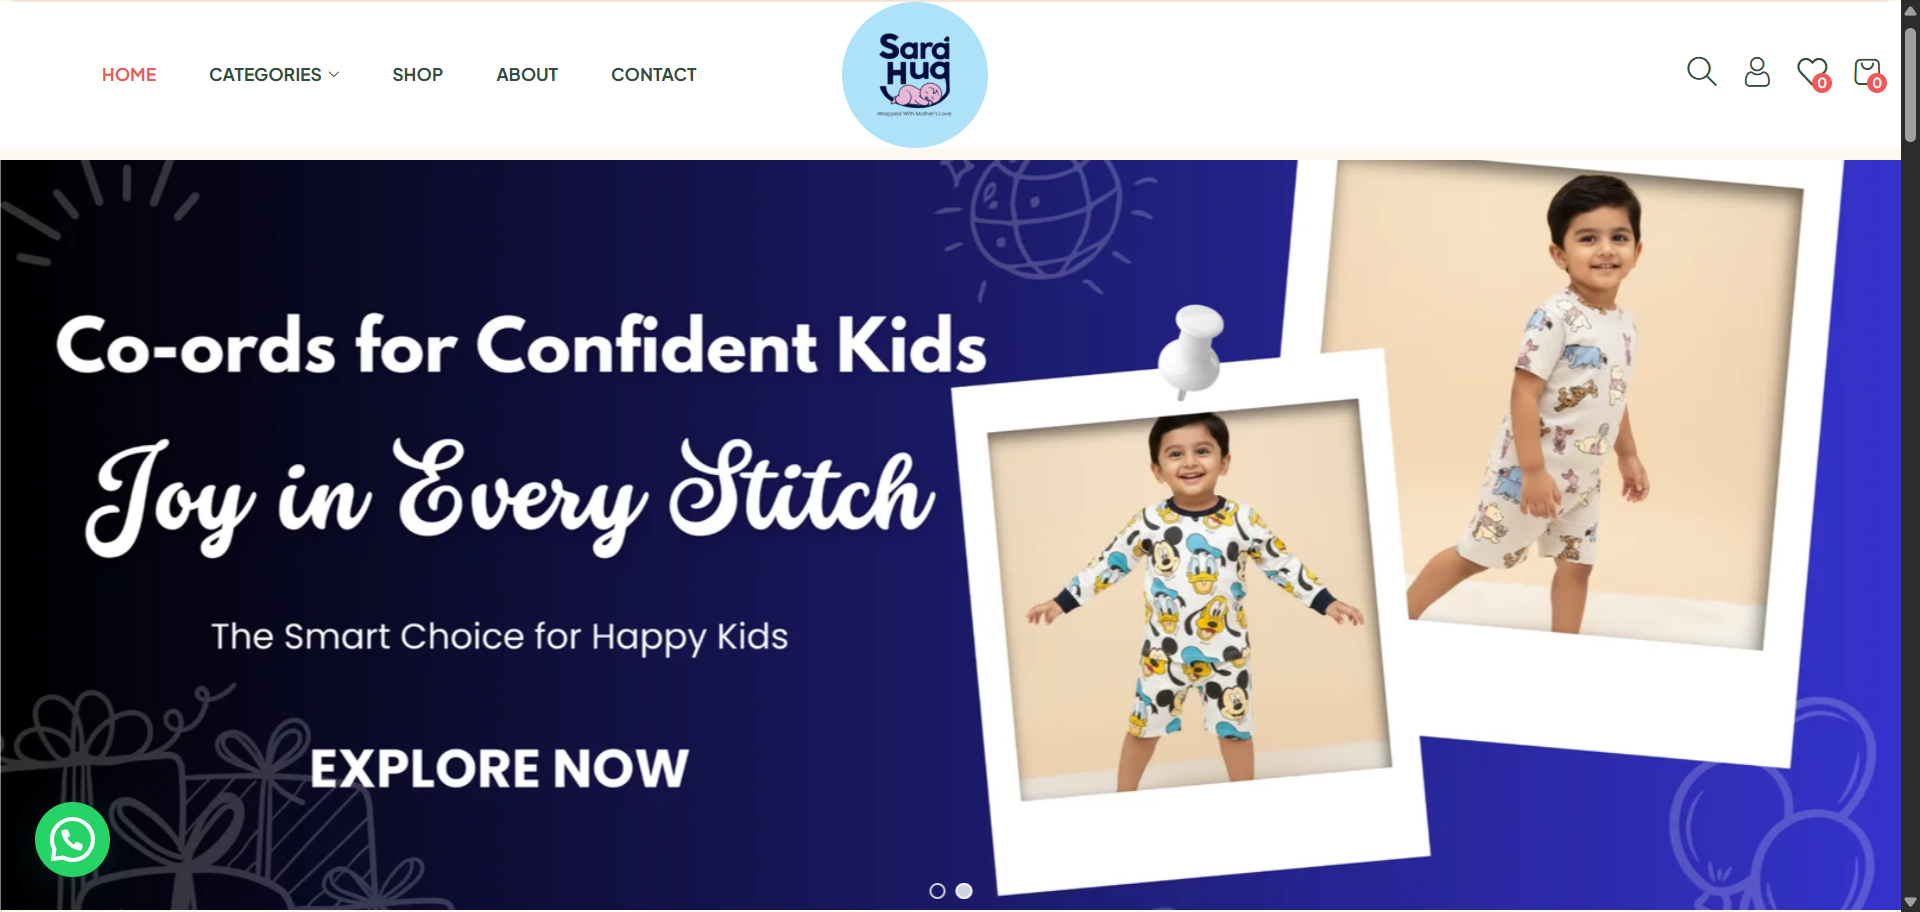The width and height of the screenshot is (1920, 912).
Task: Click the wishlist counter badge
Action: [1822, 83]
